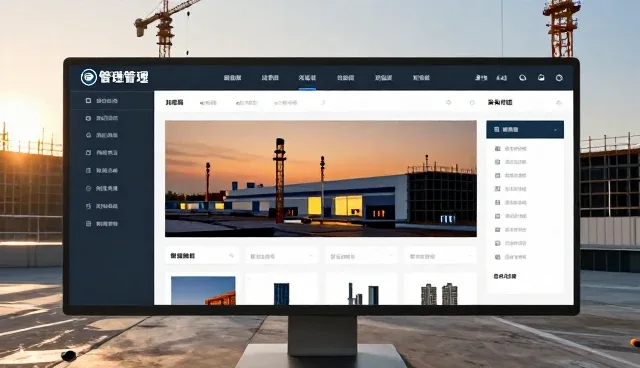Screen dimensions: 640x368
Task: Click the bold label at the bottom of right panel
Action: coord(505,276)
